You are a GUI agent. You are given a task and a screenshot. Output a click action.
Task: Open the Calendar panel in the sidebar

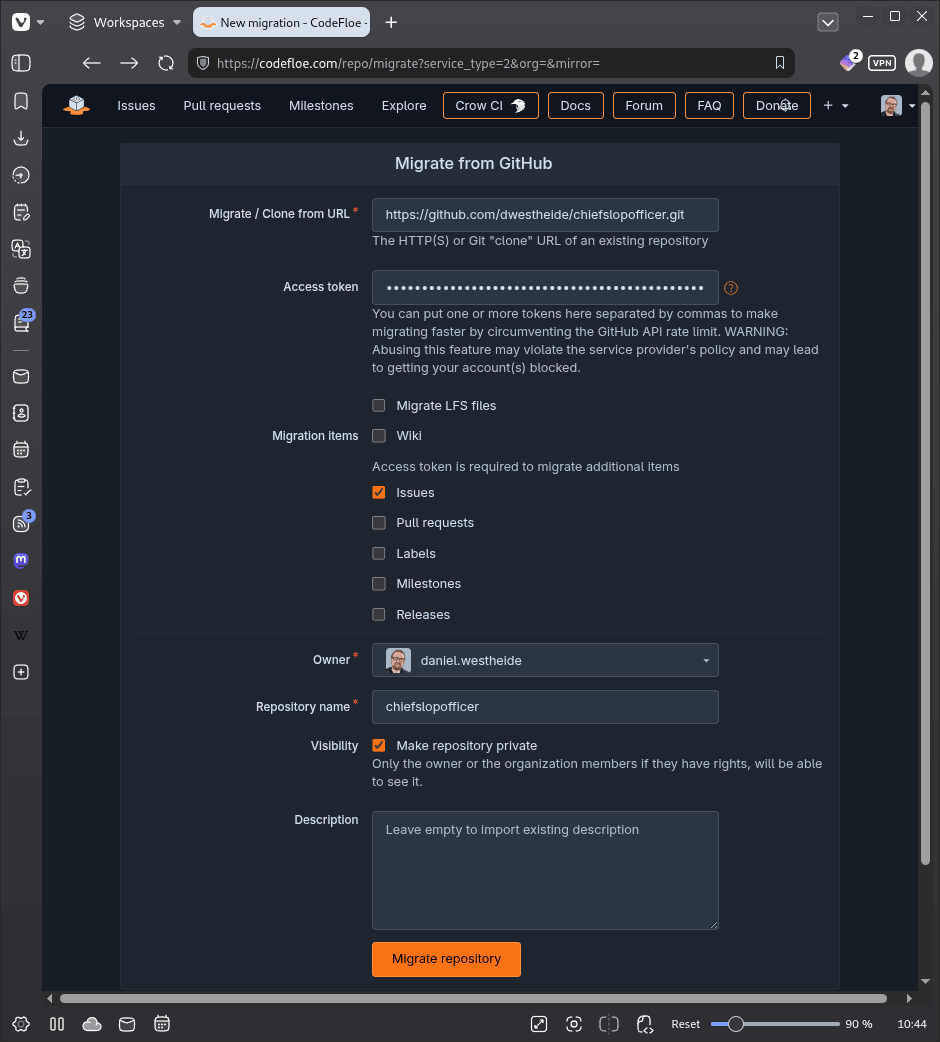[x=21, y=450]
